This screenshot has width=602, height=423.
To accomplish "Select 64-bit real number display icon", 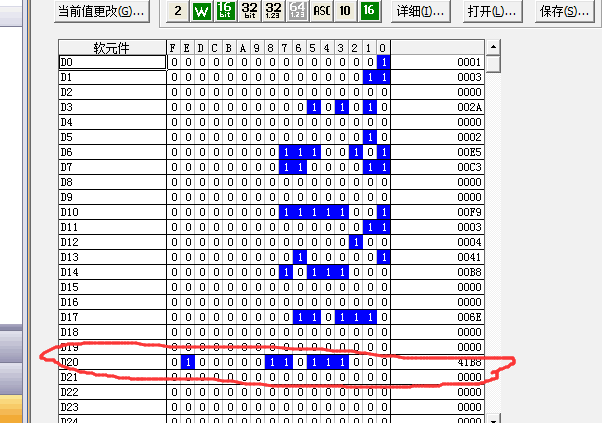I will (296, 11).
